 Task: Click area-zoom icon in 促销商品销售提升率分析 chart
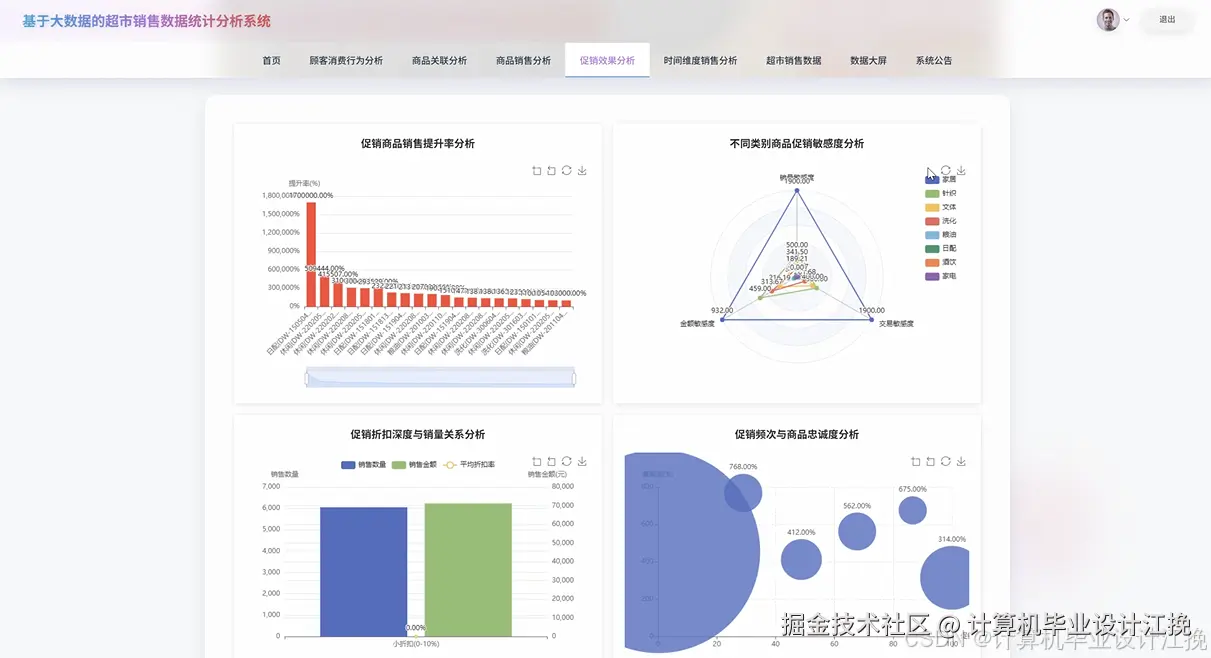pyautogui.click(x=537, y=170)
